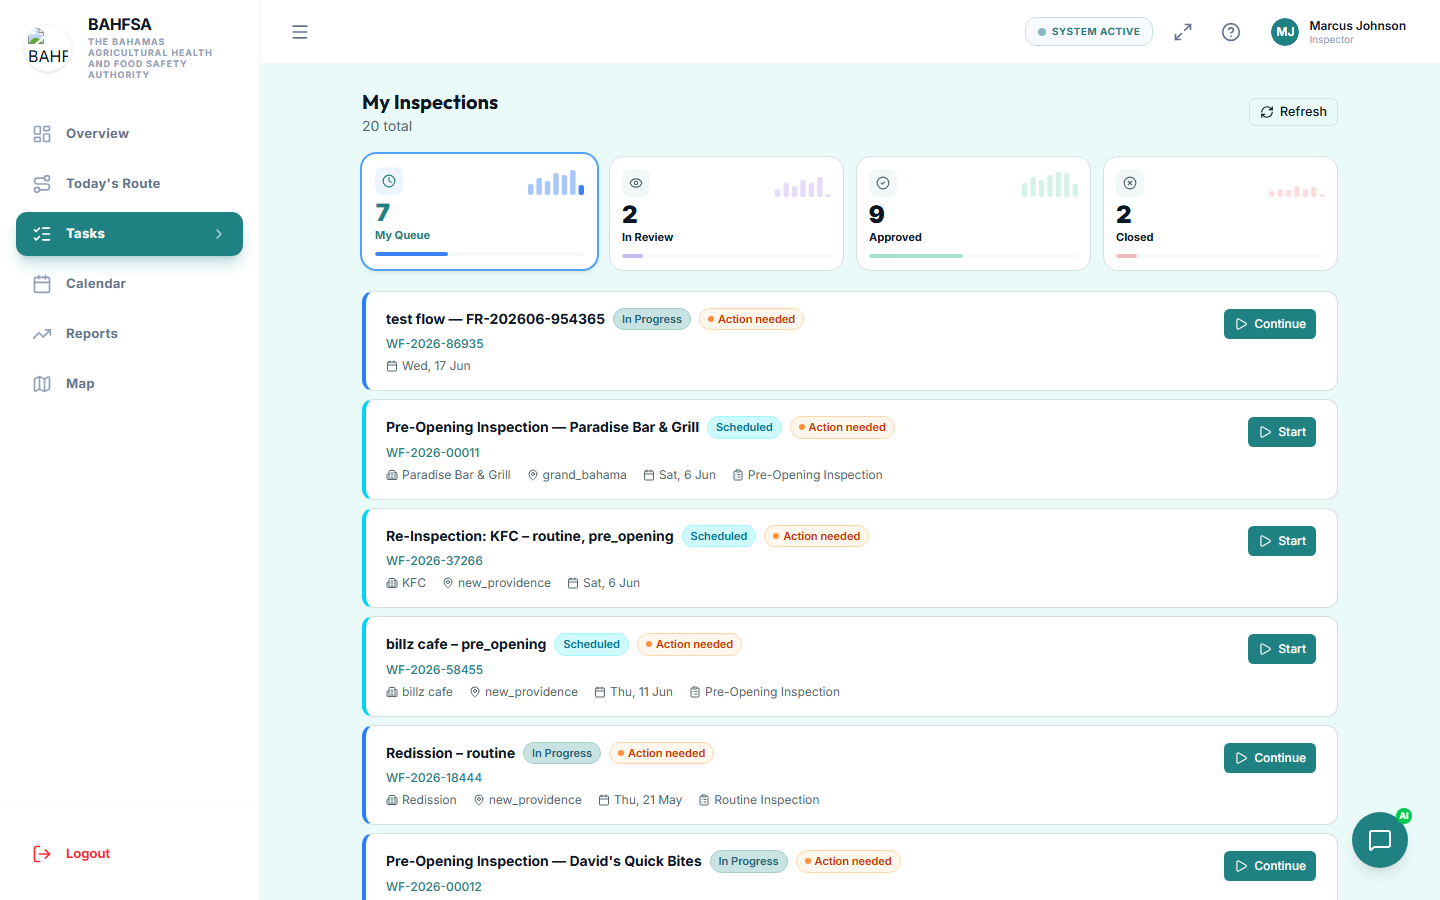
Task: Click the Thu, 21 May date
Action: pyautogui.click(x=648, y=800)
